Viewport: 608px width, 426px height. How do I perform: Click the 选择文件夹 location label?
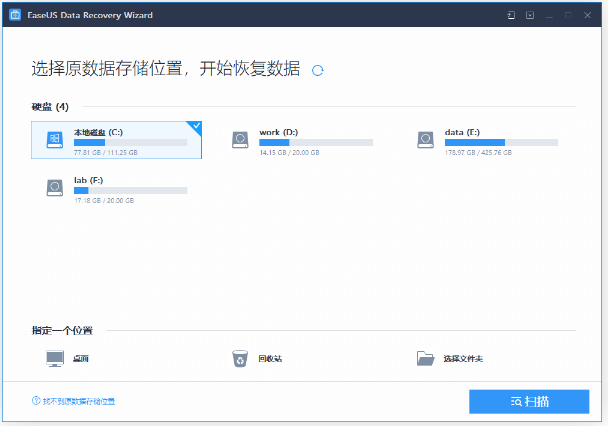tap(463, 359)
